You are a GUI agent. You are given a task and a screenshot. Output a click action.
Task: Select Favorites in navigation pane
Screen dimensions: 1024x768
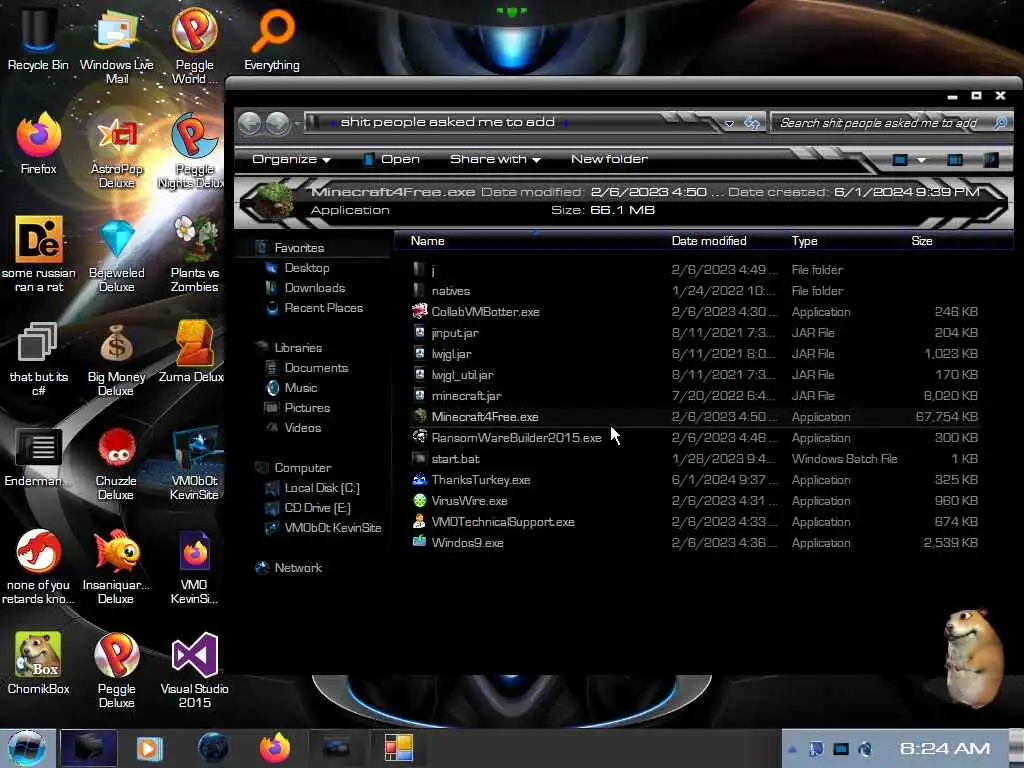pyautogui.click(x=298, y=248)
